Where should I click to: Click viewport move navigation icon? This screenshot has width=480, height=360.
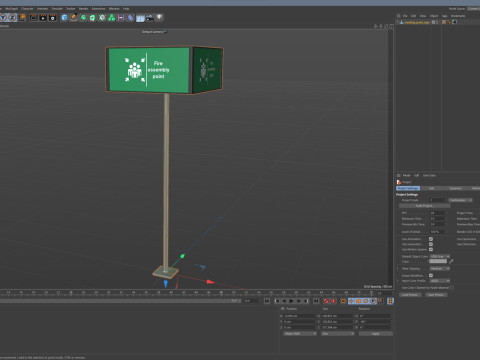pyautogui.click(x=376, y=26)
